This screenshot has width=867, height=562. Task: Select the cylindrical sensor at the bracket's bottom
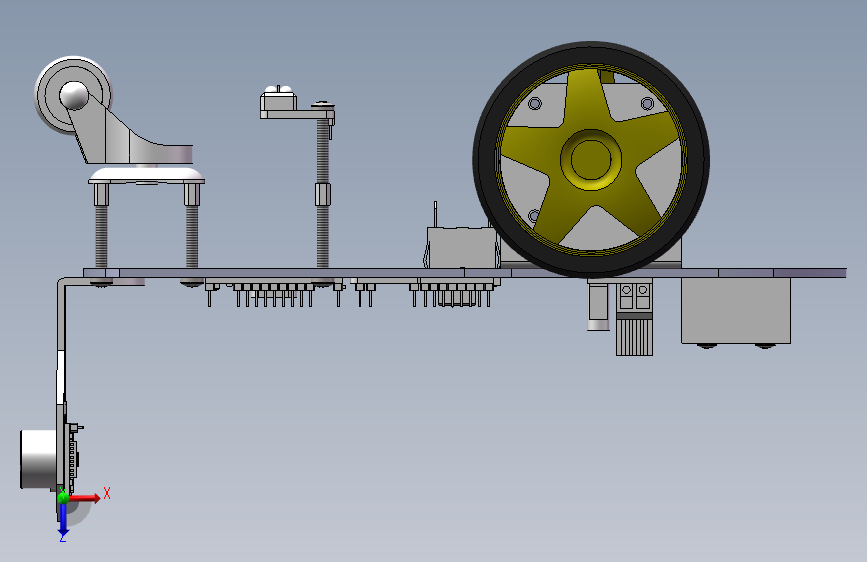click(39, 459)
